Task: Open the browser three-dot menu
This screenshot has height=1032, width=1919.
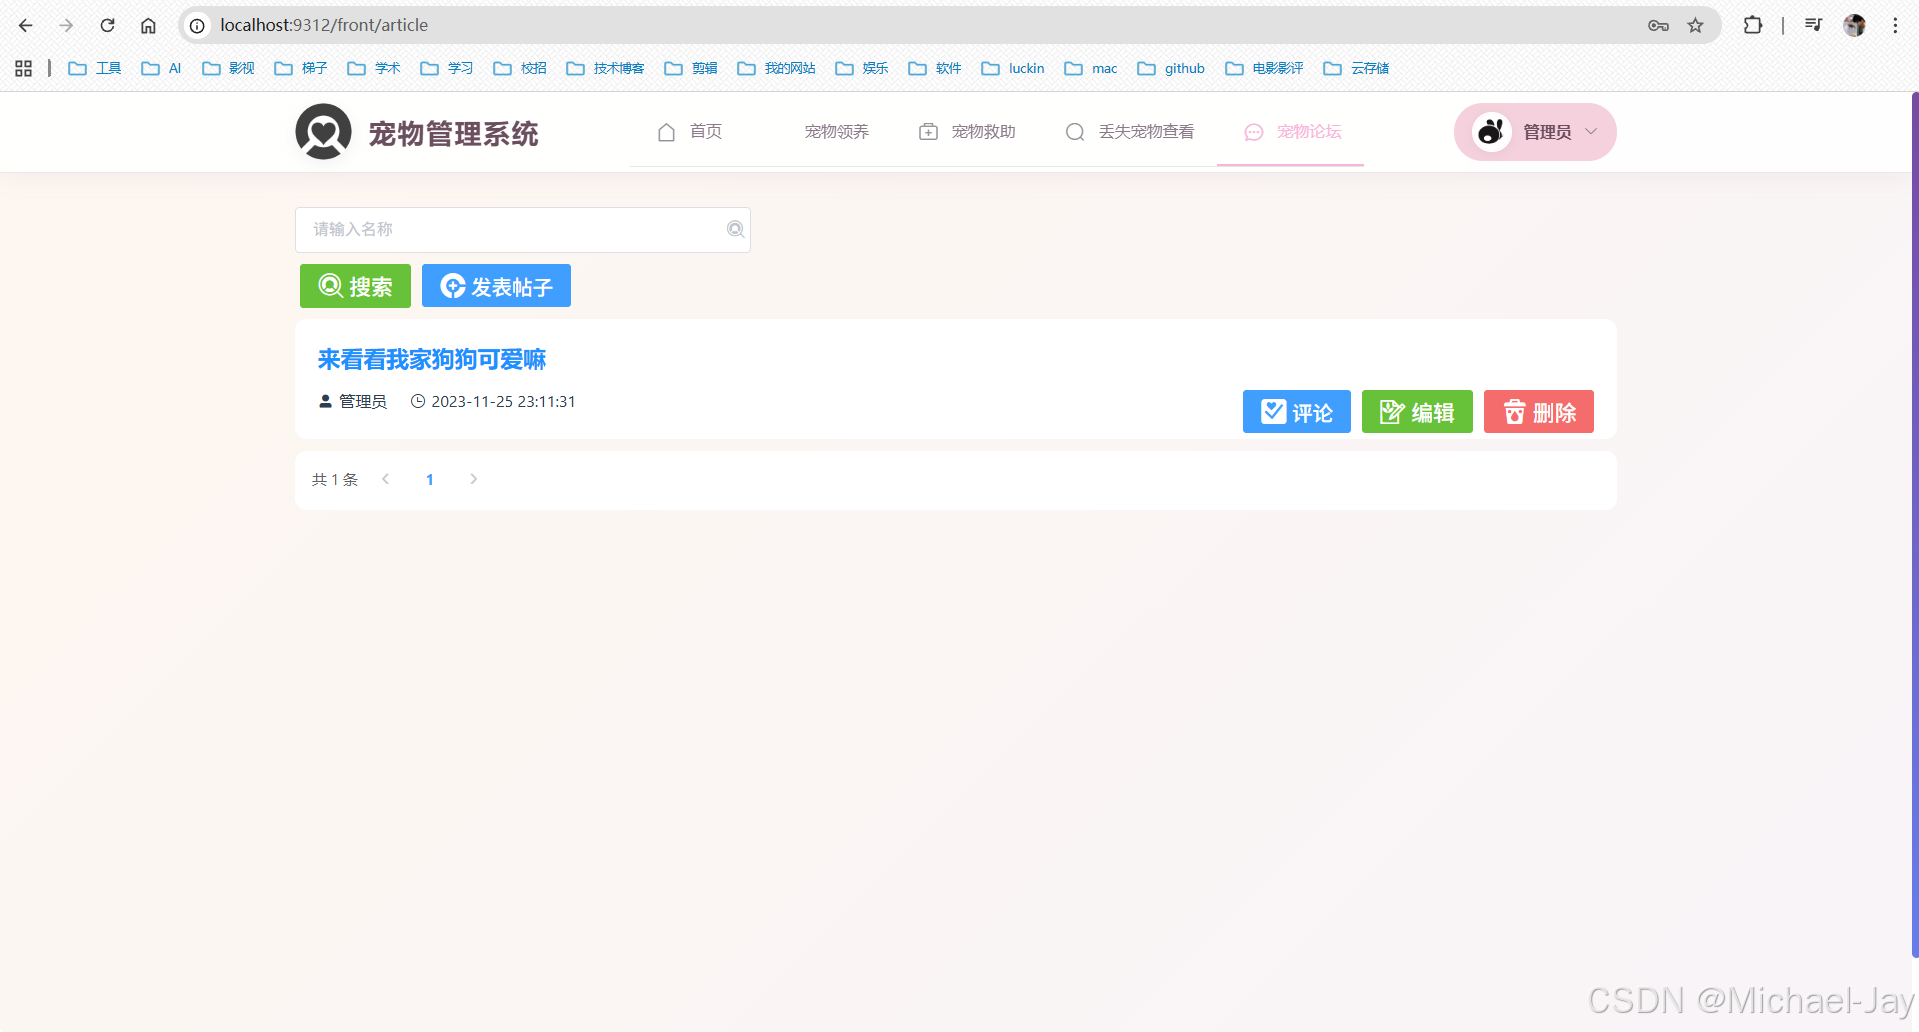Action: 1895,25
